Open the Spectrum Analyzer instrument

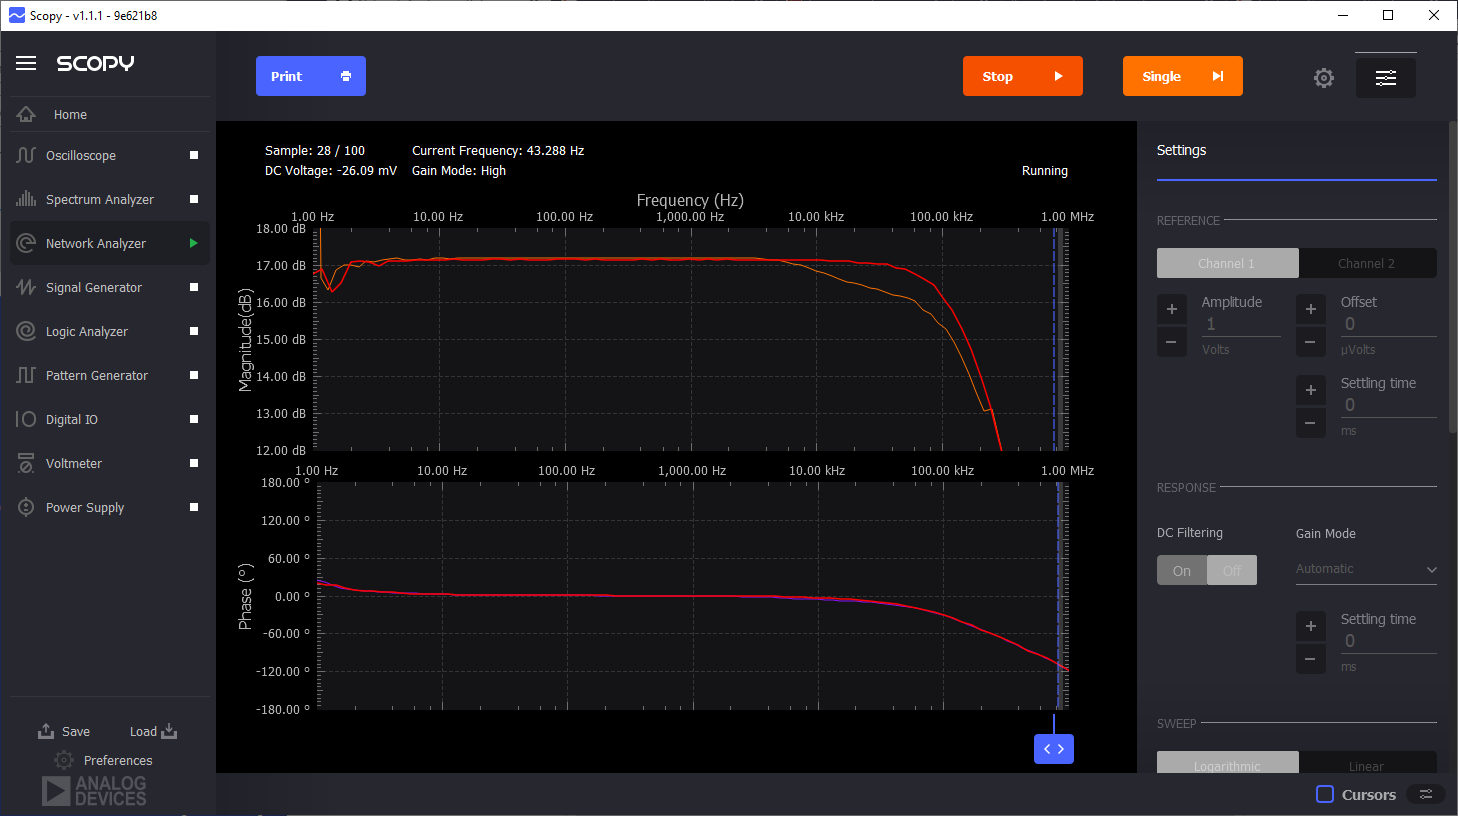(100, 199)
